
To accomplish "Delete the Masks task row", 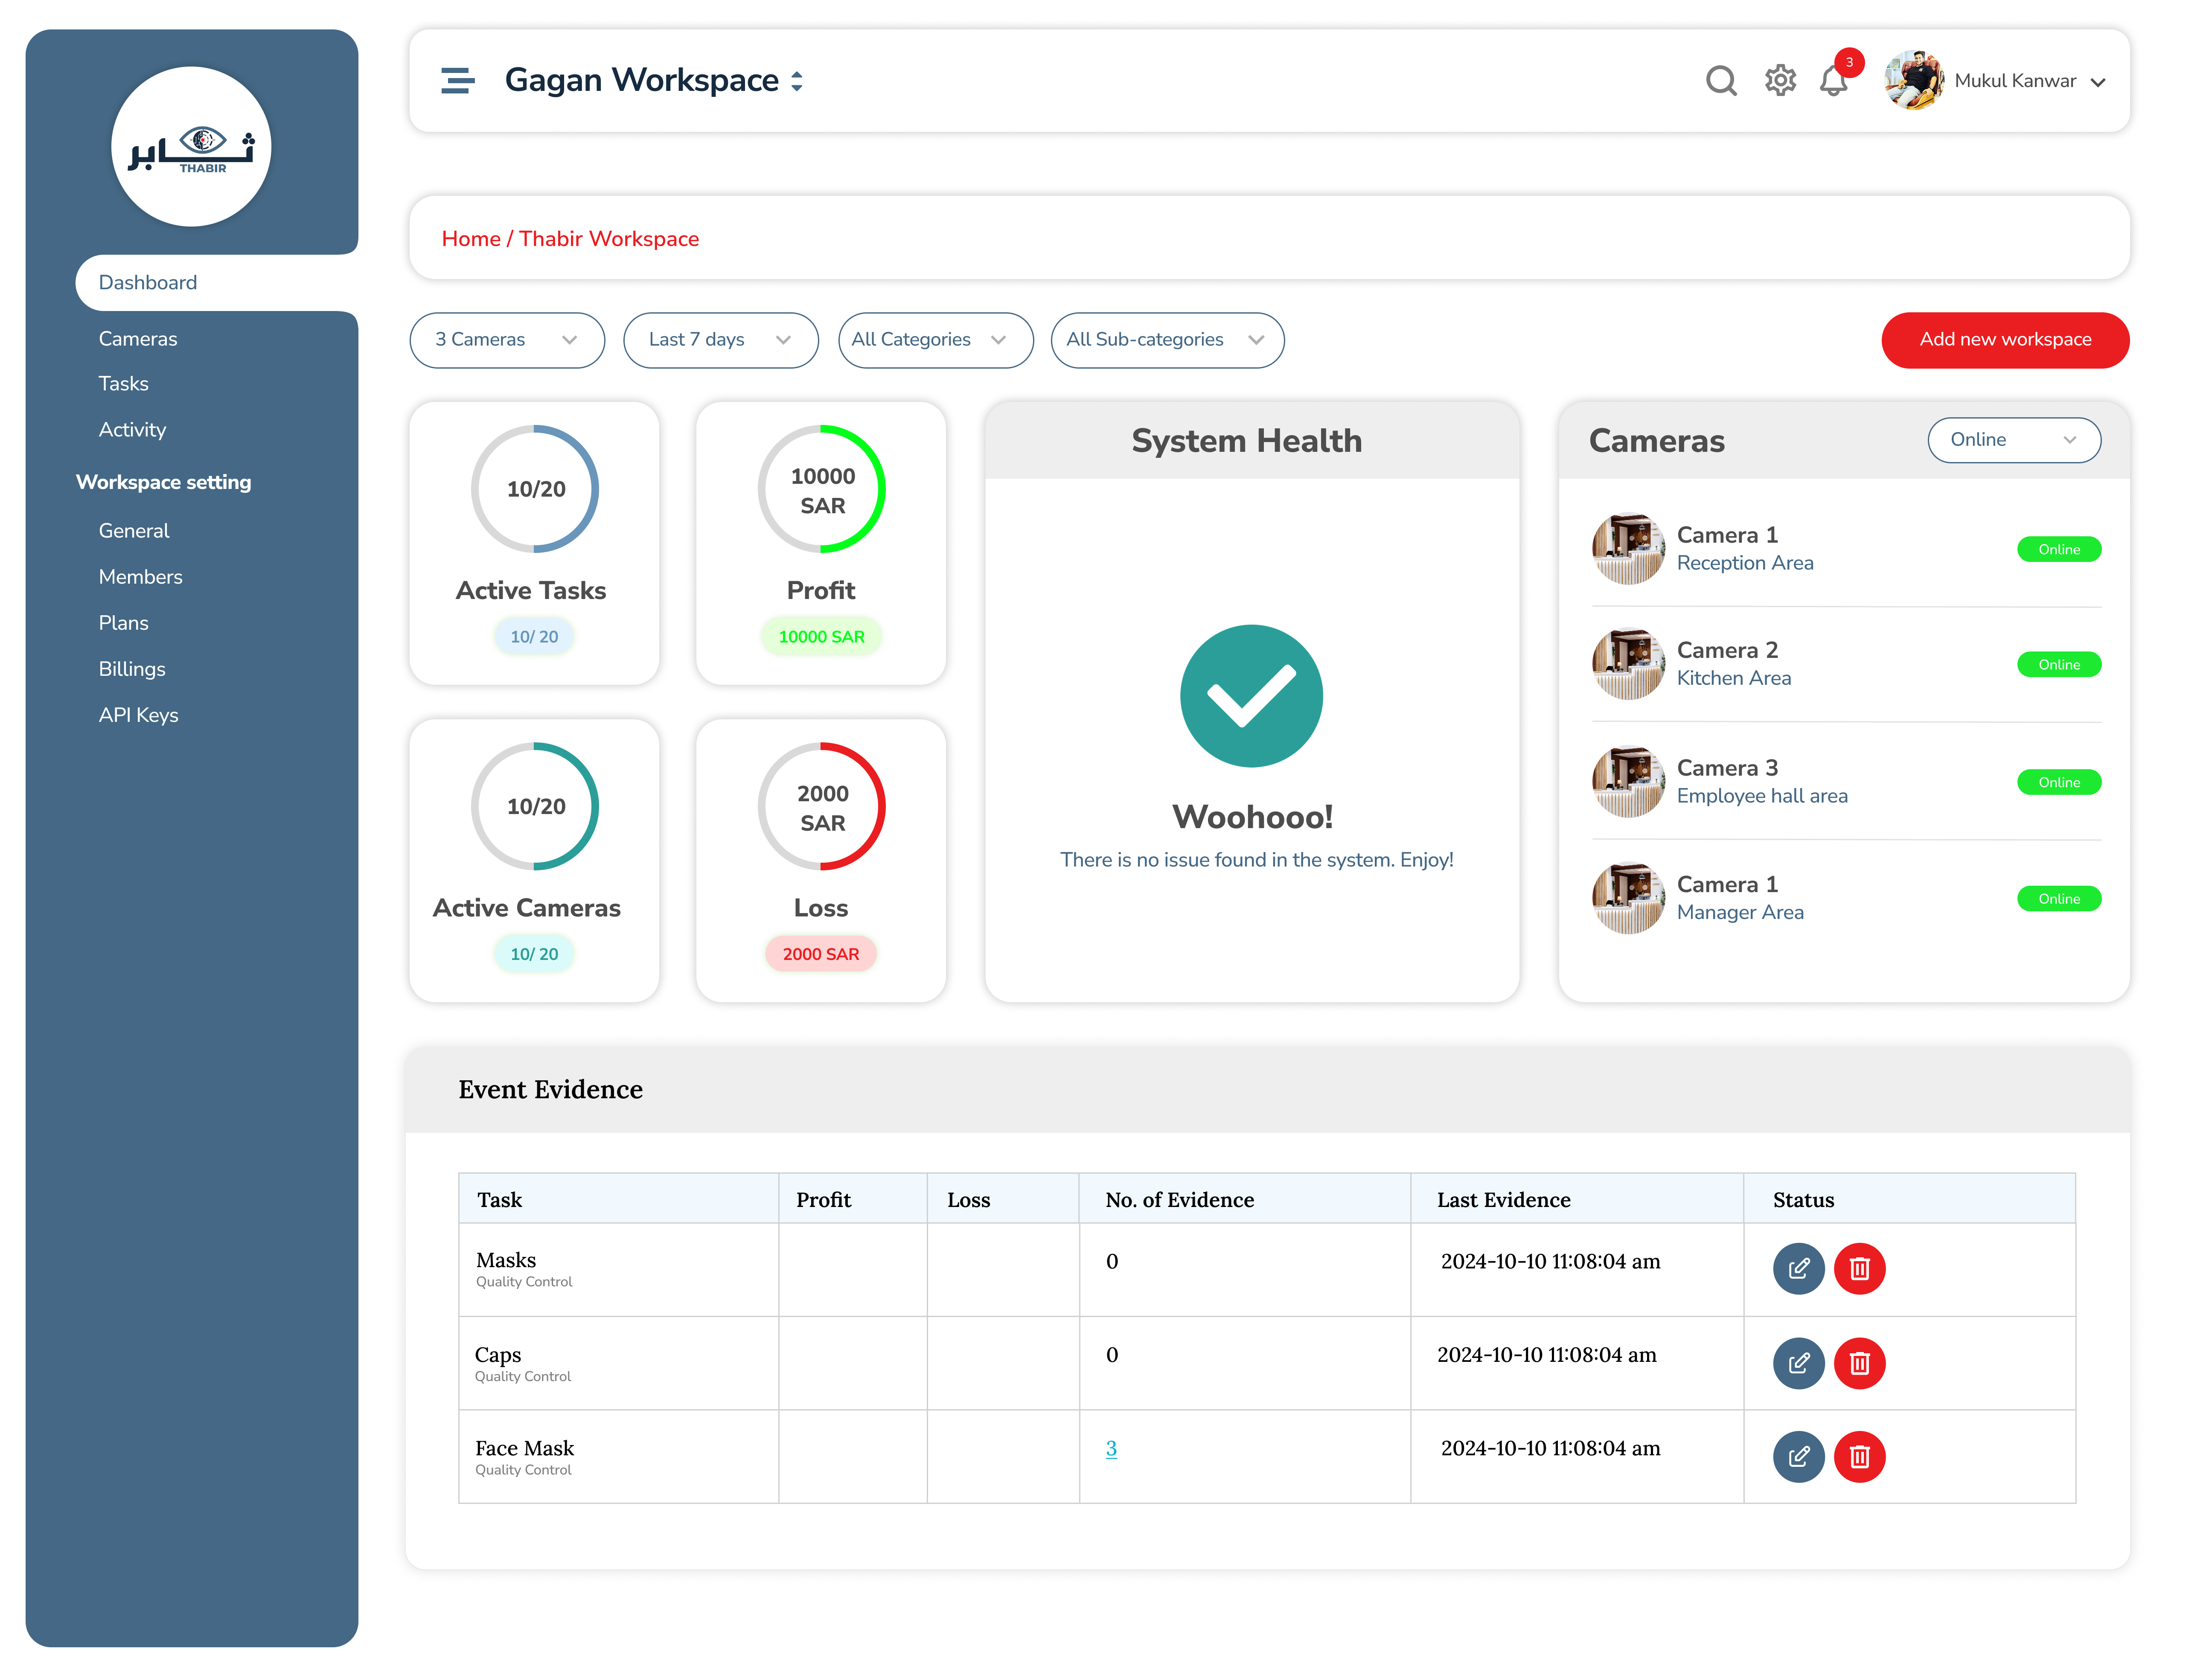I will pos(1859,1268).
